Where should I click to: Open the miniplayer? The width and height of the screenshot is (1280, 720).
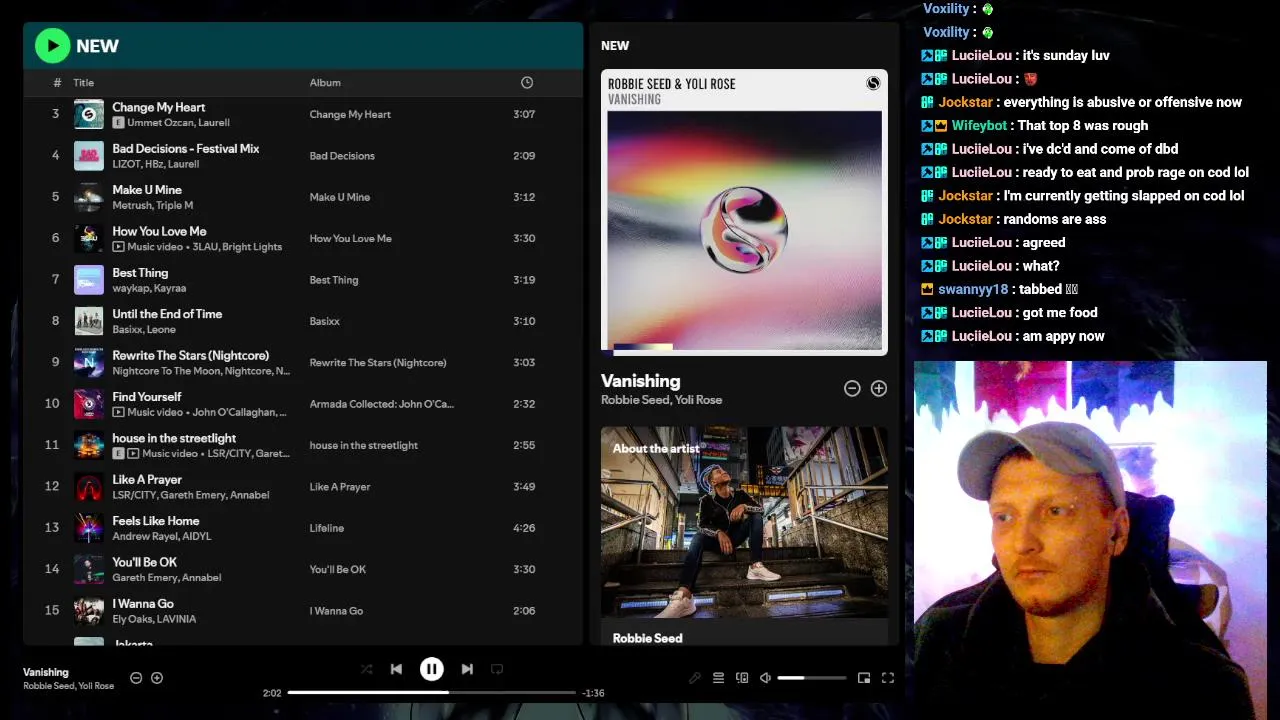pos(864,678)
